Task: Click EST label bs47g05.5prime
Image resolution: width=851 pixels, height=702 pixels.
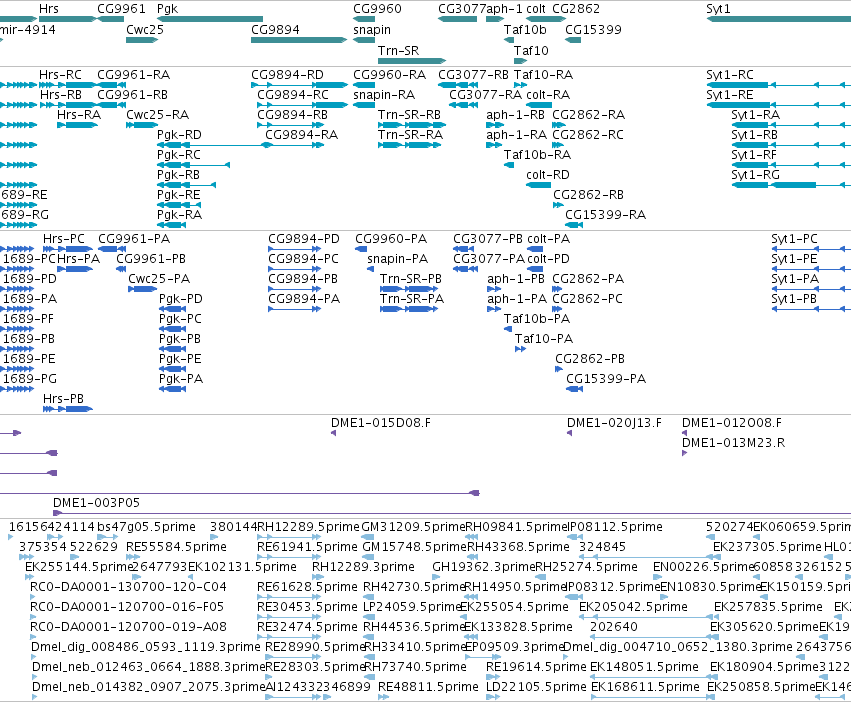Action: pos(146,527)
